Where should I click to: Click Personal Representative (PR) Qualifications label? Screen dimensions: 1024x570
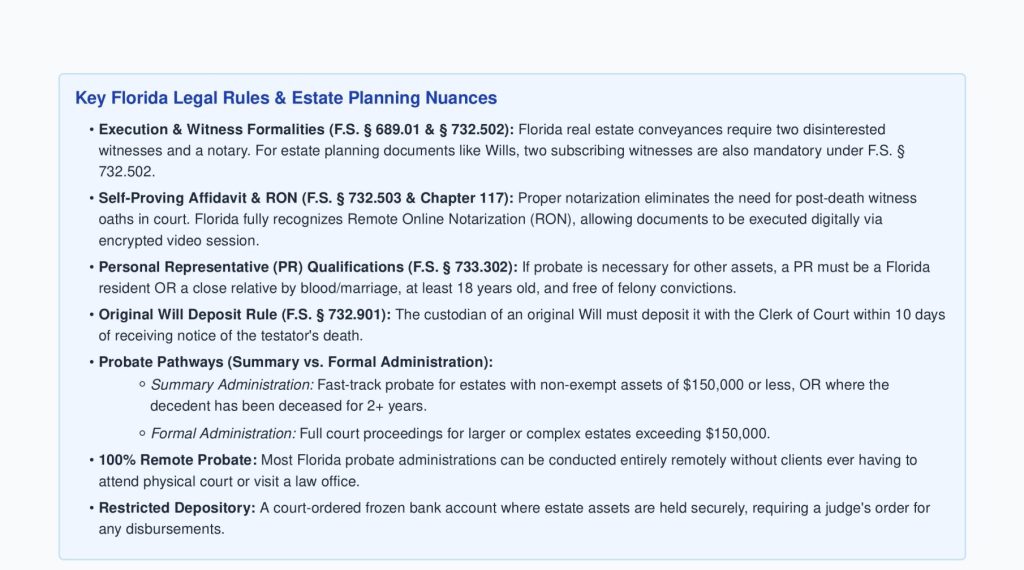coord(308,267)
